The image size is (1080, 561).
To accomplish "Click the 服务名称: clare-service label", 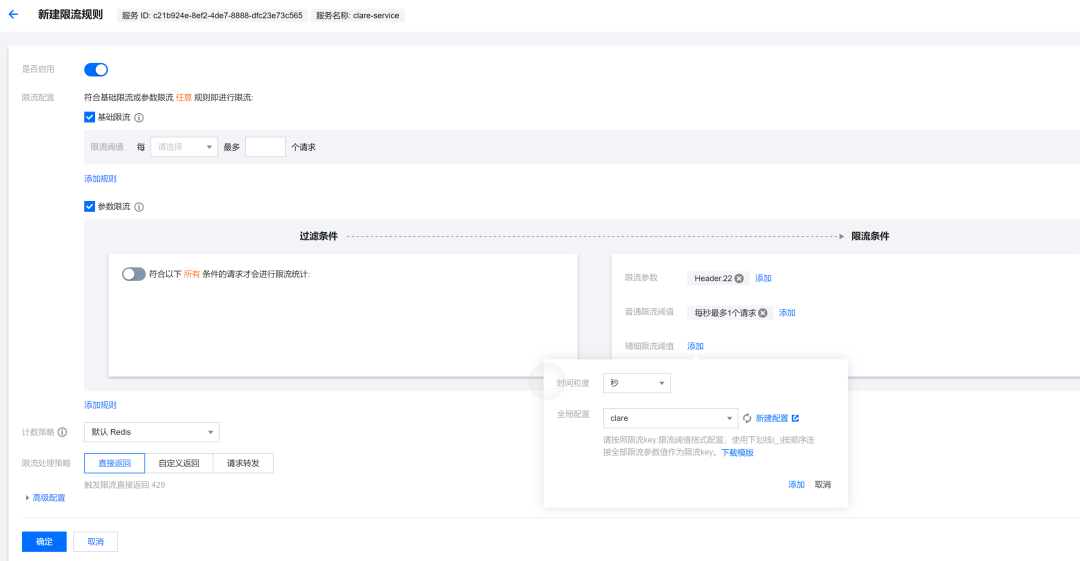I will point(357,15).
